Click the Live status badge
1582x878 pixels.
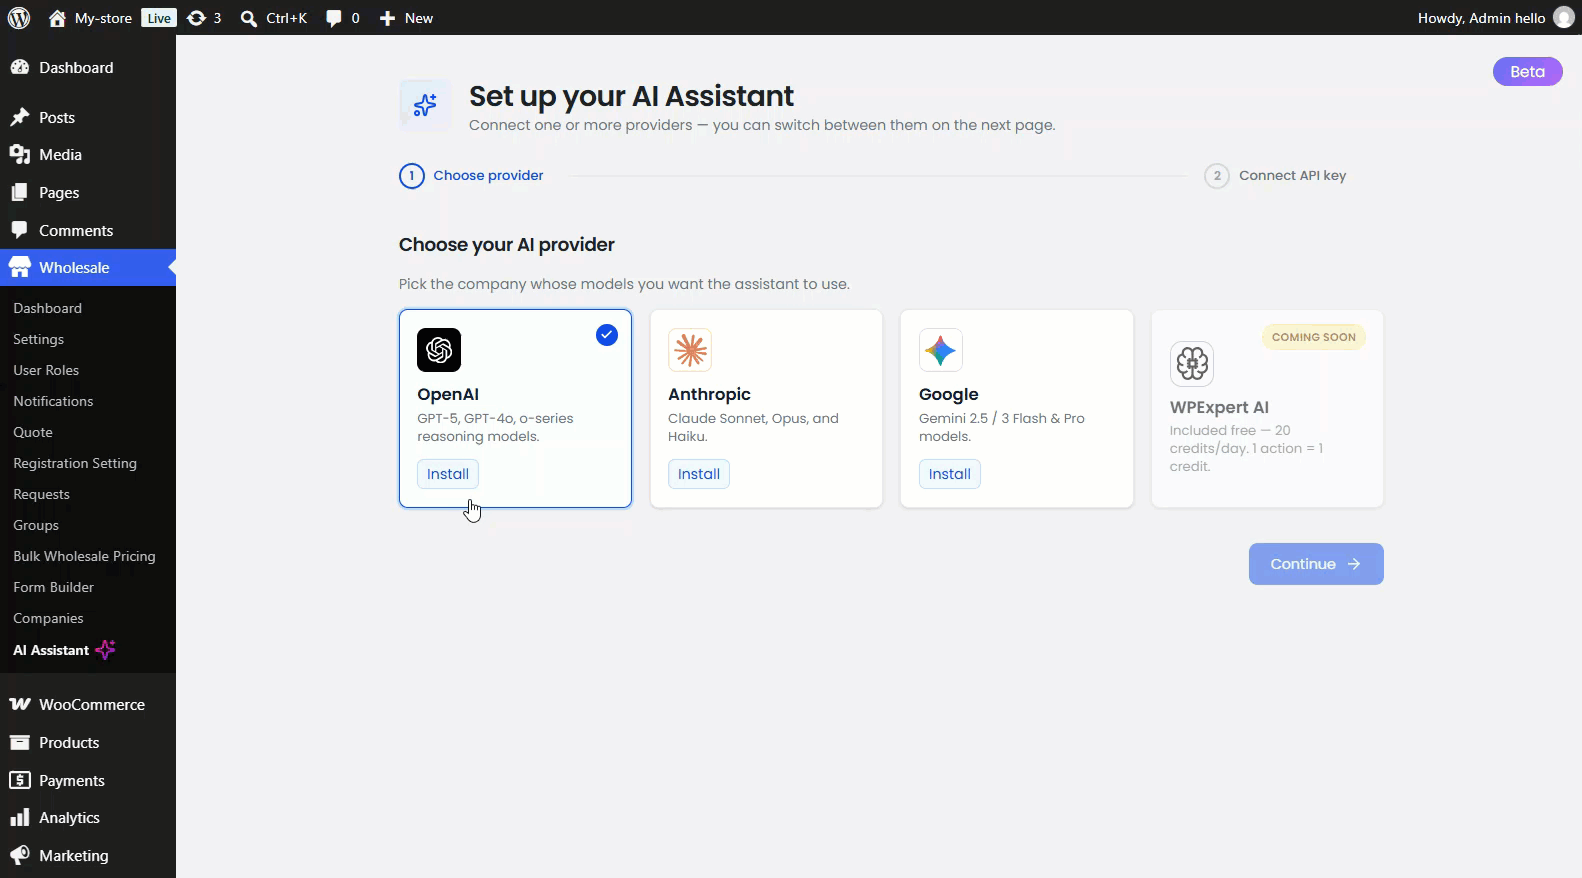pos(159,18)
